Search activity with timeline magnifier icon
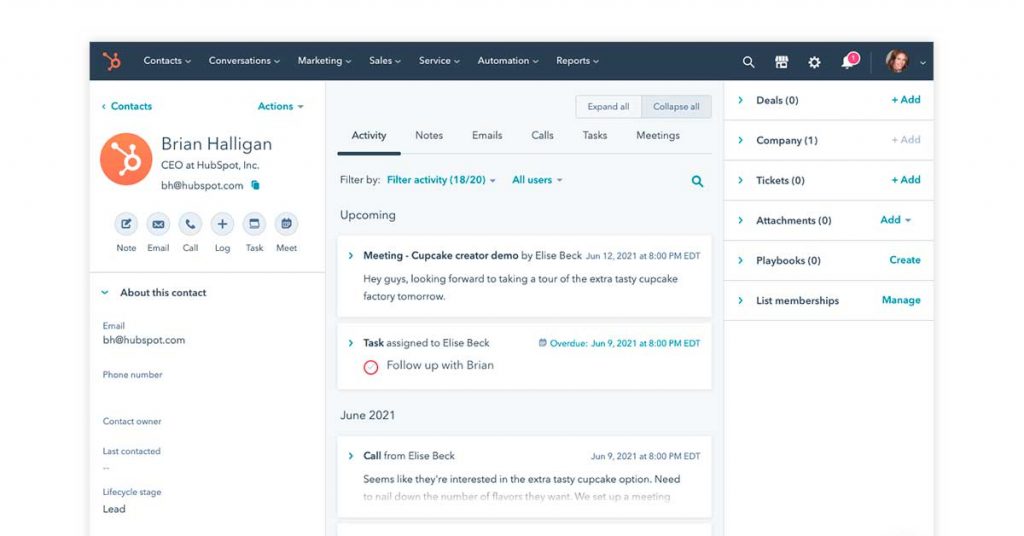This screenshot has width=1024, height=536. (x=697, y=181)
